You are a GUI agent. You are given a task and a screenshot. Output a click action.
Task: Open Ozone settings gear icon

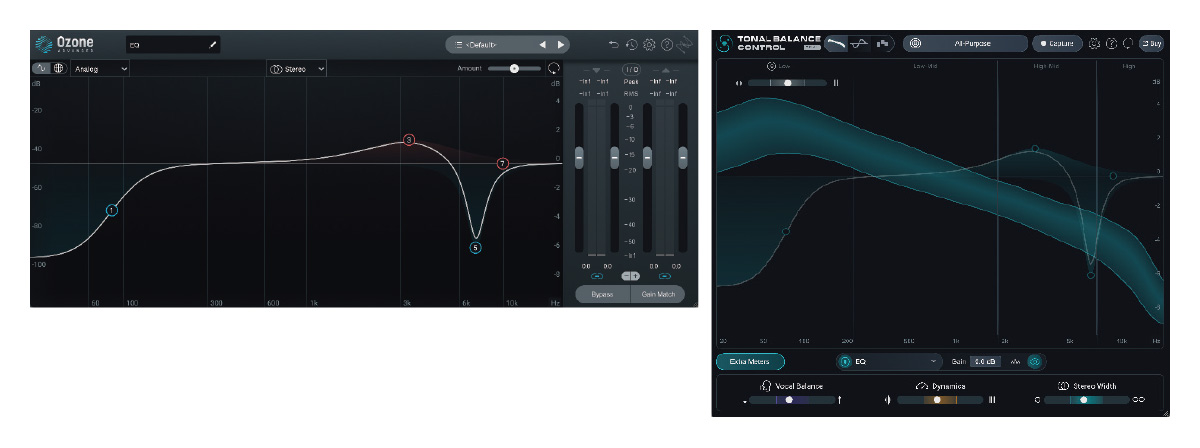click(649, 45)
